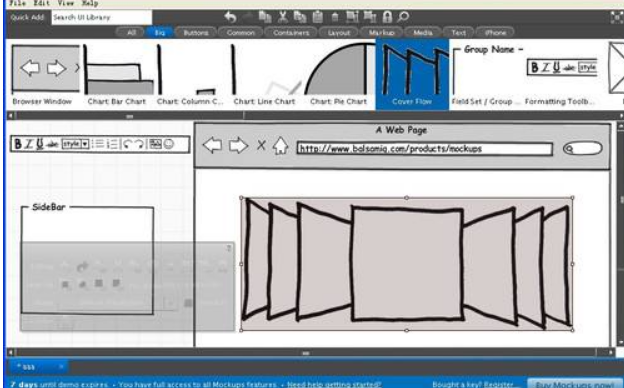Select the Big library category
624x388 pixels.
click(x=160, y=33)
